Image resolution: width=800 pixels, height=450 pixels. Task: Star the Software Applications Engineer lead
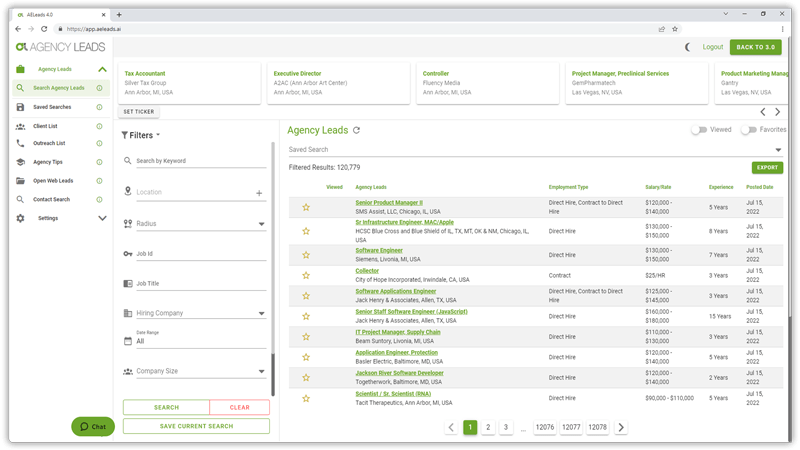(306, 296)
